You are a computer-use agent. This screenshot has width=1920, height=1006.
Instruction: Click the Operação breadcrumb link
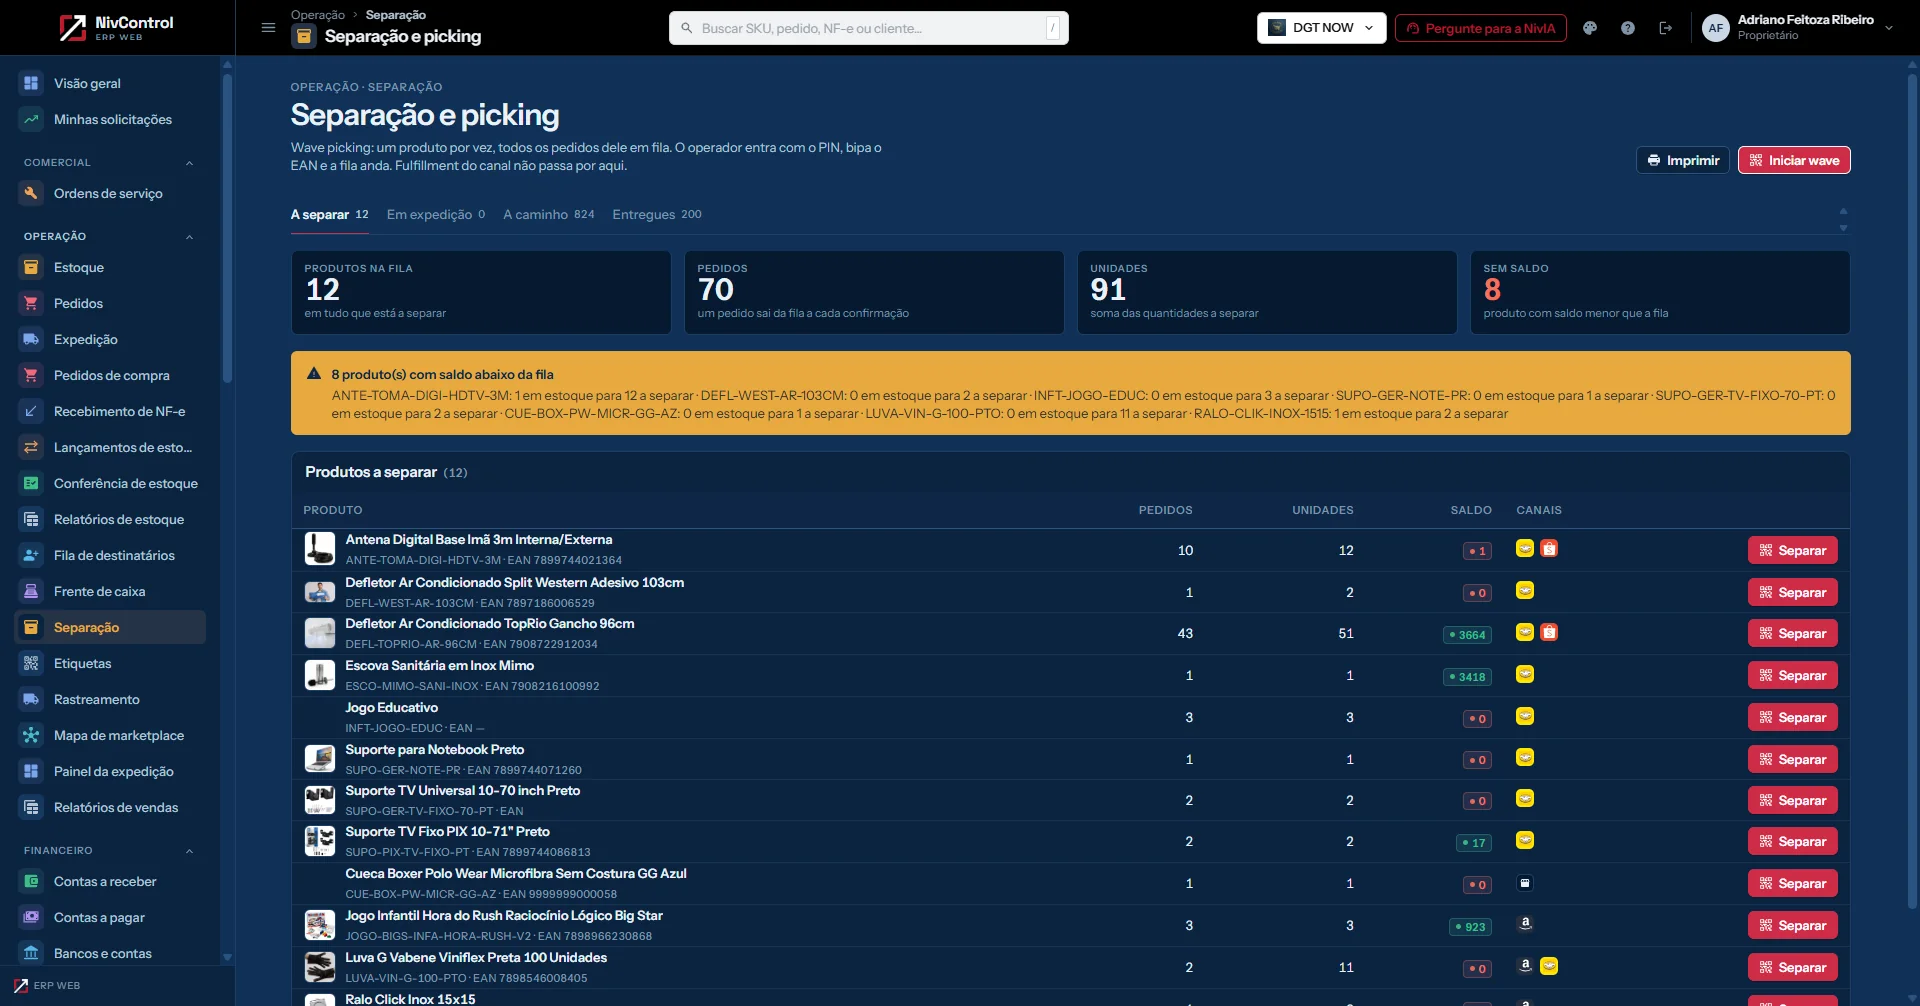[318, 15]
